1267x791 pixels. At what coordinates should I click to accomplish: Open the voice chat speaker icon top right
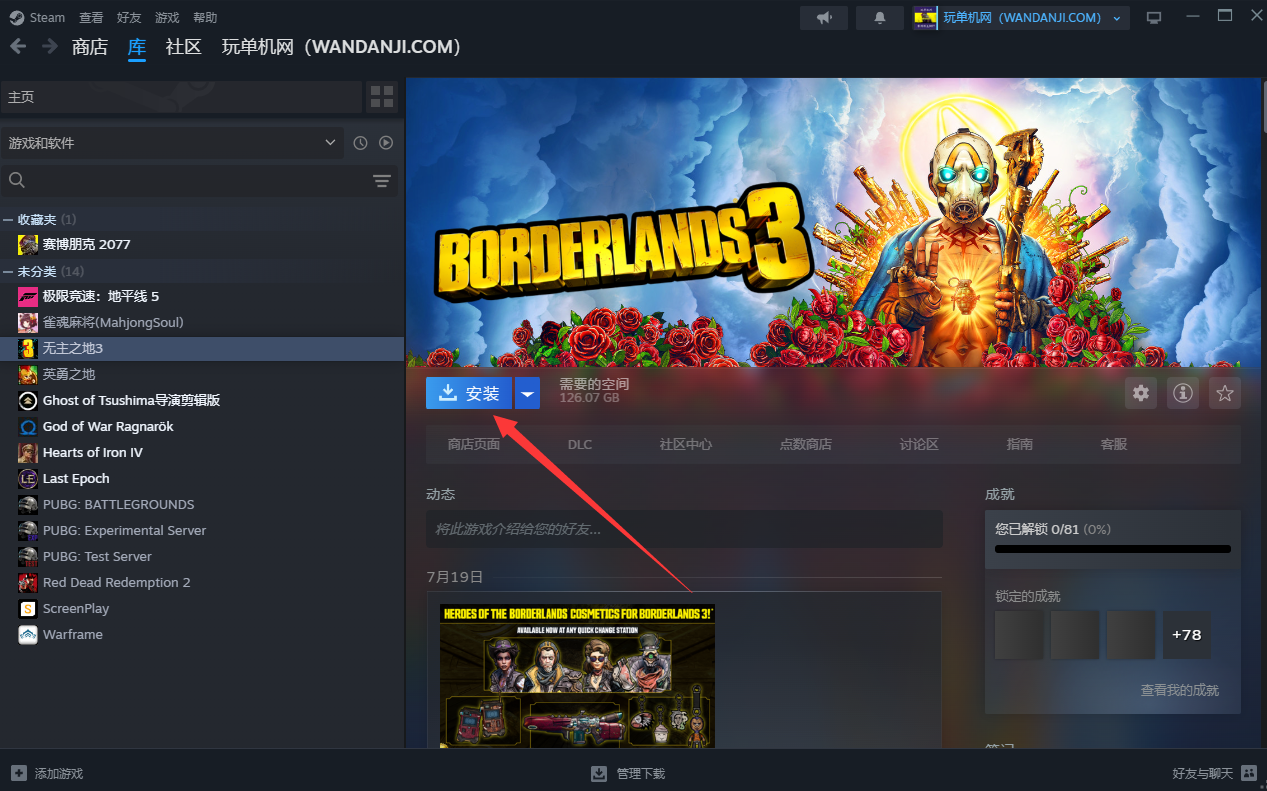click(823, 17)
